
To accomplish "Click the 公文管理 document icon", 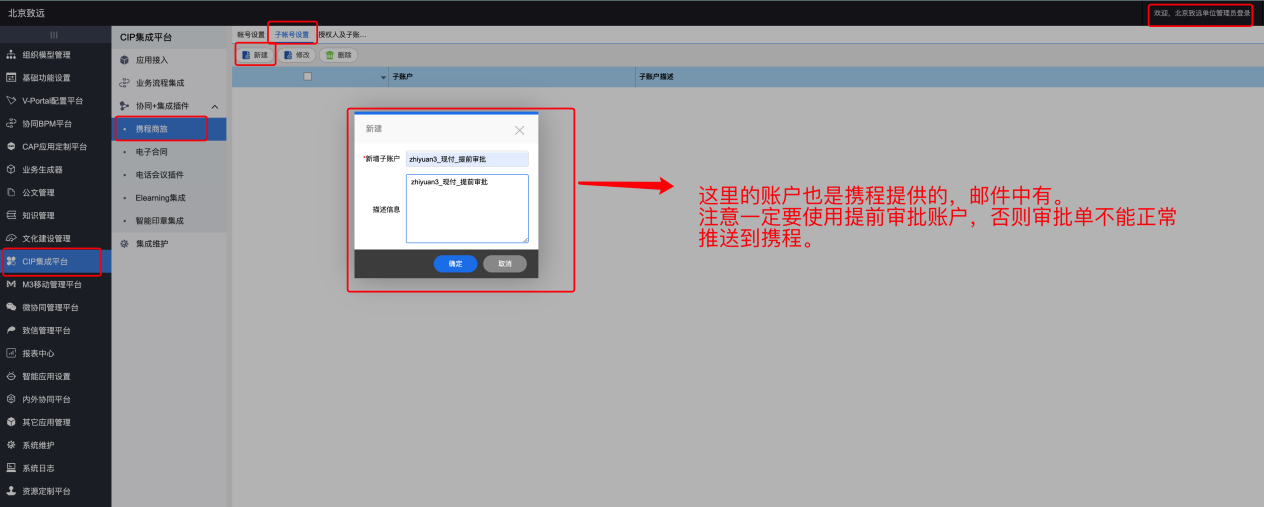I will 11,193.
